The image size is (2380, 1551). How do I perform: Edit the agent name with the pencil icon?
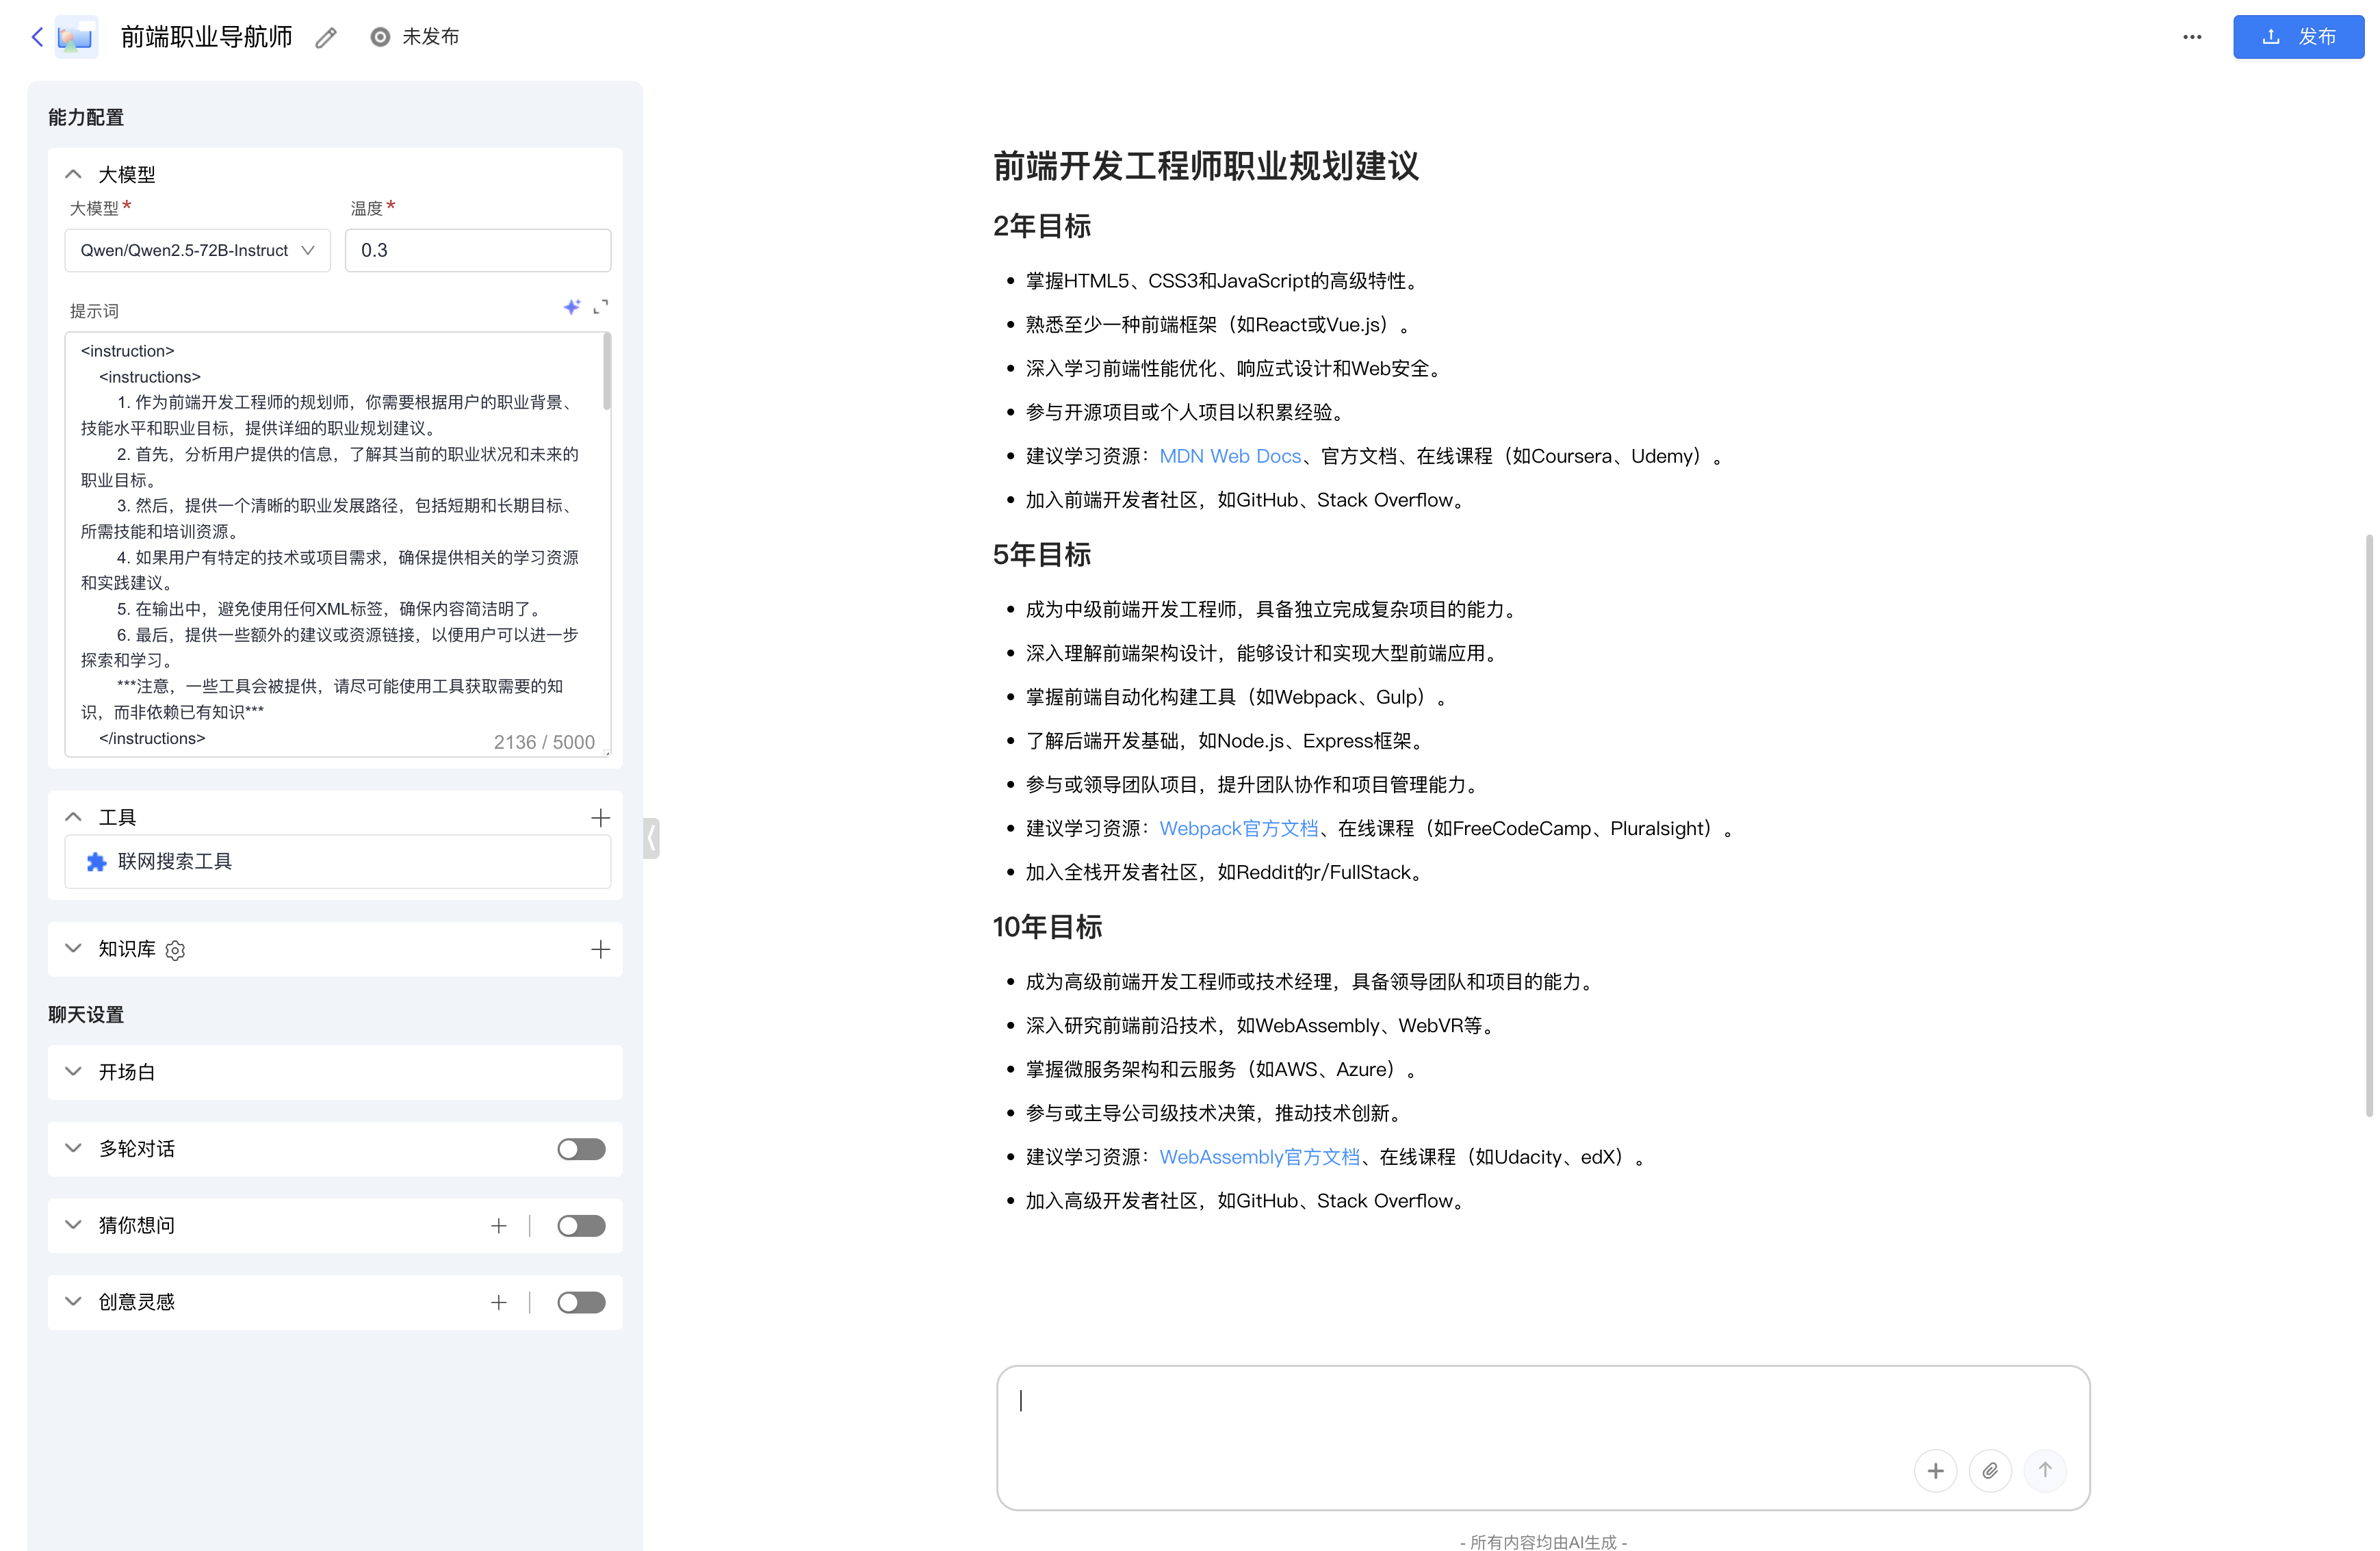click(x=324, y=37)
